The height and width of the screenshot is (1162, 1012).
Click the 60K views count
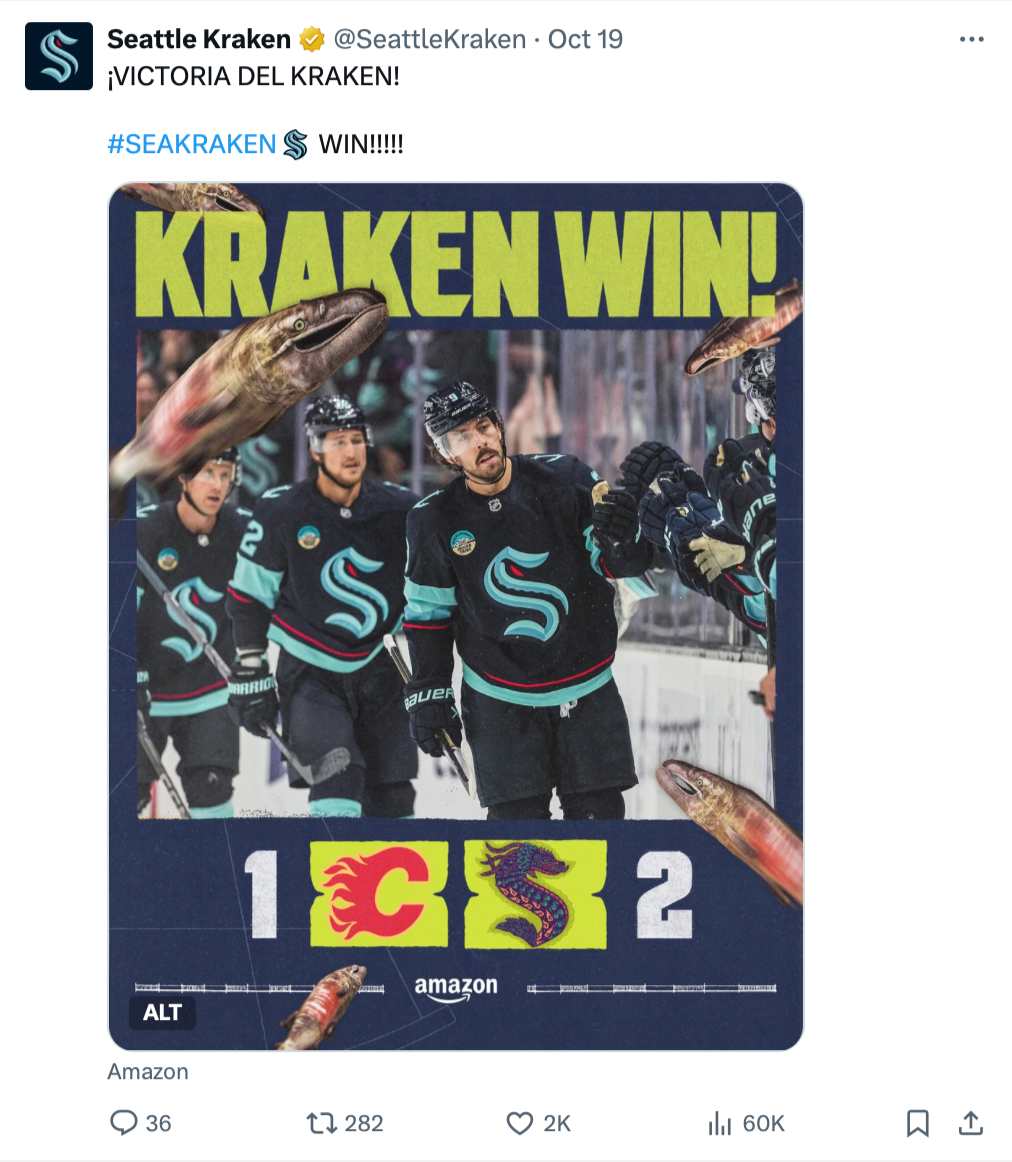pos(763,1123)
